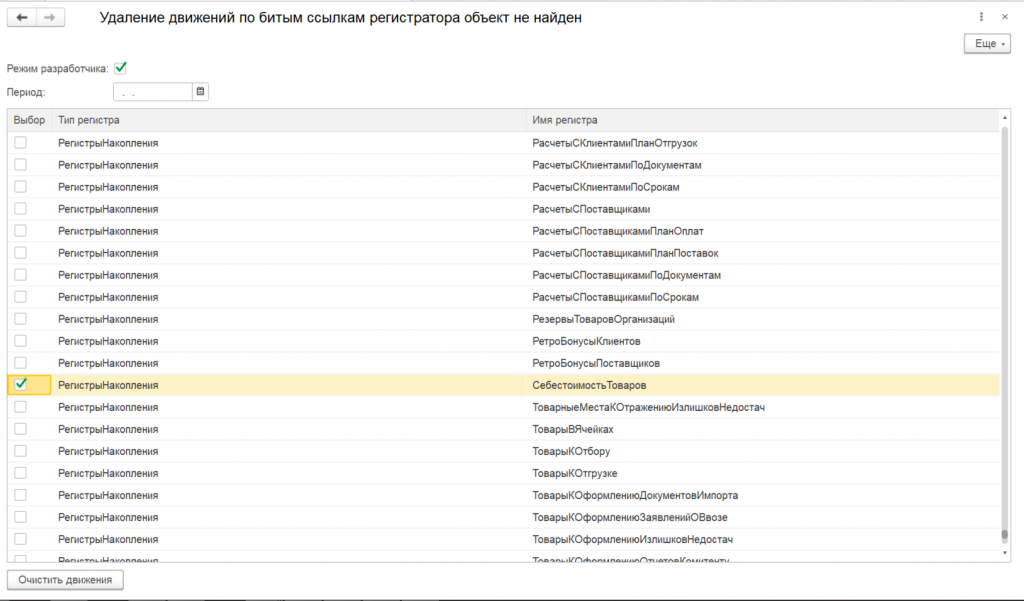The height and width of the screenshot is (601, 1024).
Task: Uncheck the СебестоимостьТоваров row checkbox
Action: (20, 384)
